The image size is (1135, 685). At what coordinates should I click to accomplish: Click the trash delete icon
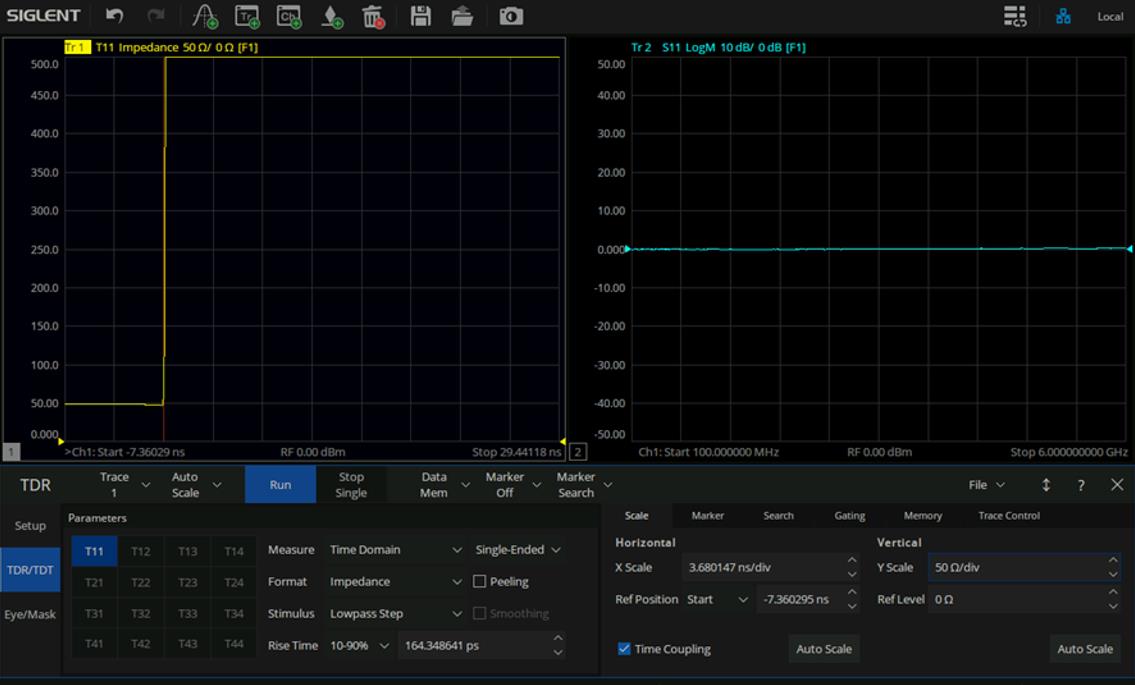372,16
